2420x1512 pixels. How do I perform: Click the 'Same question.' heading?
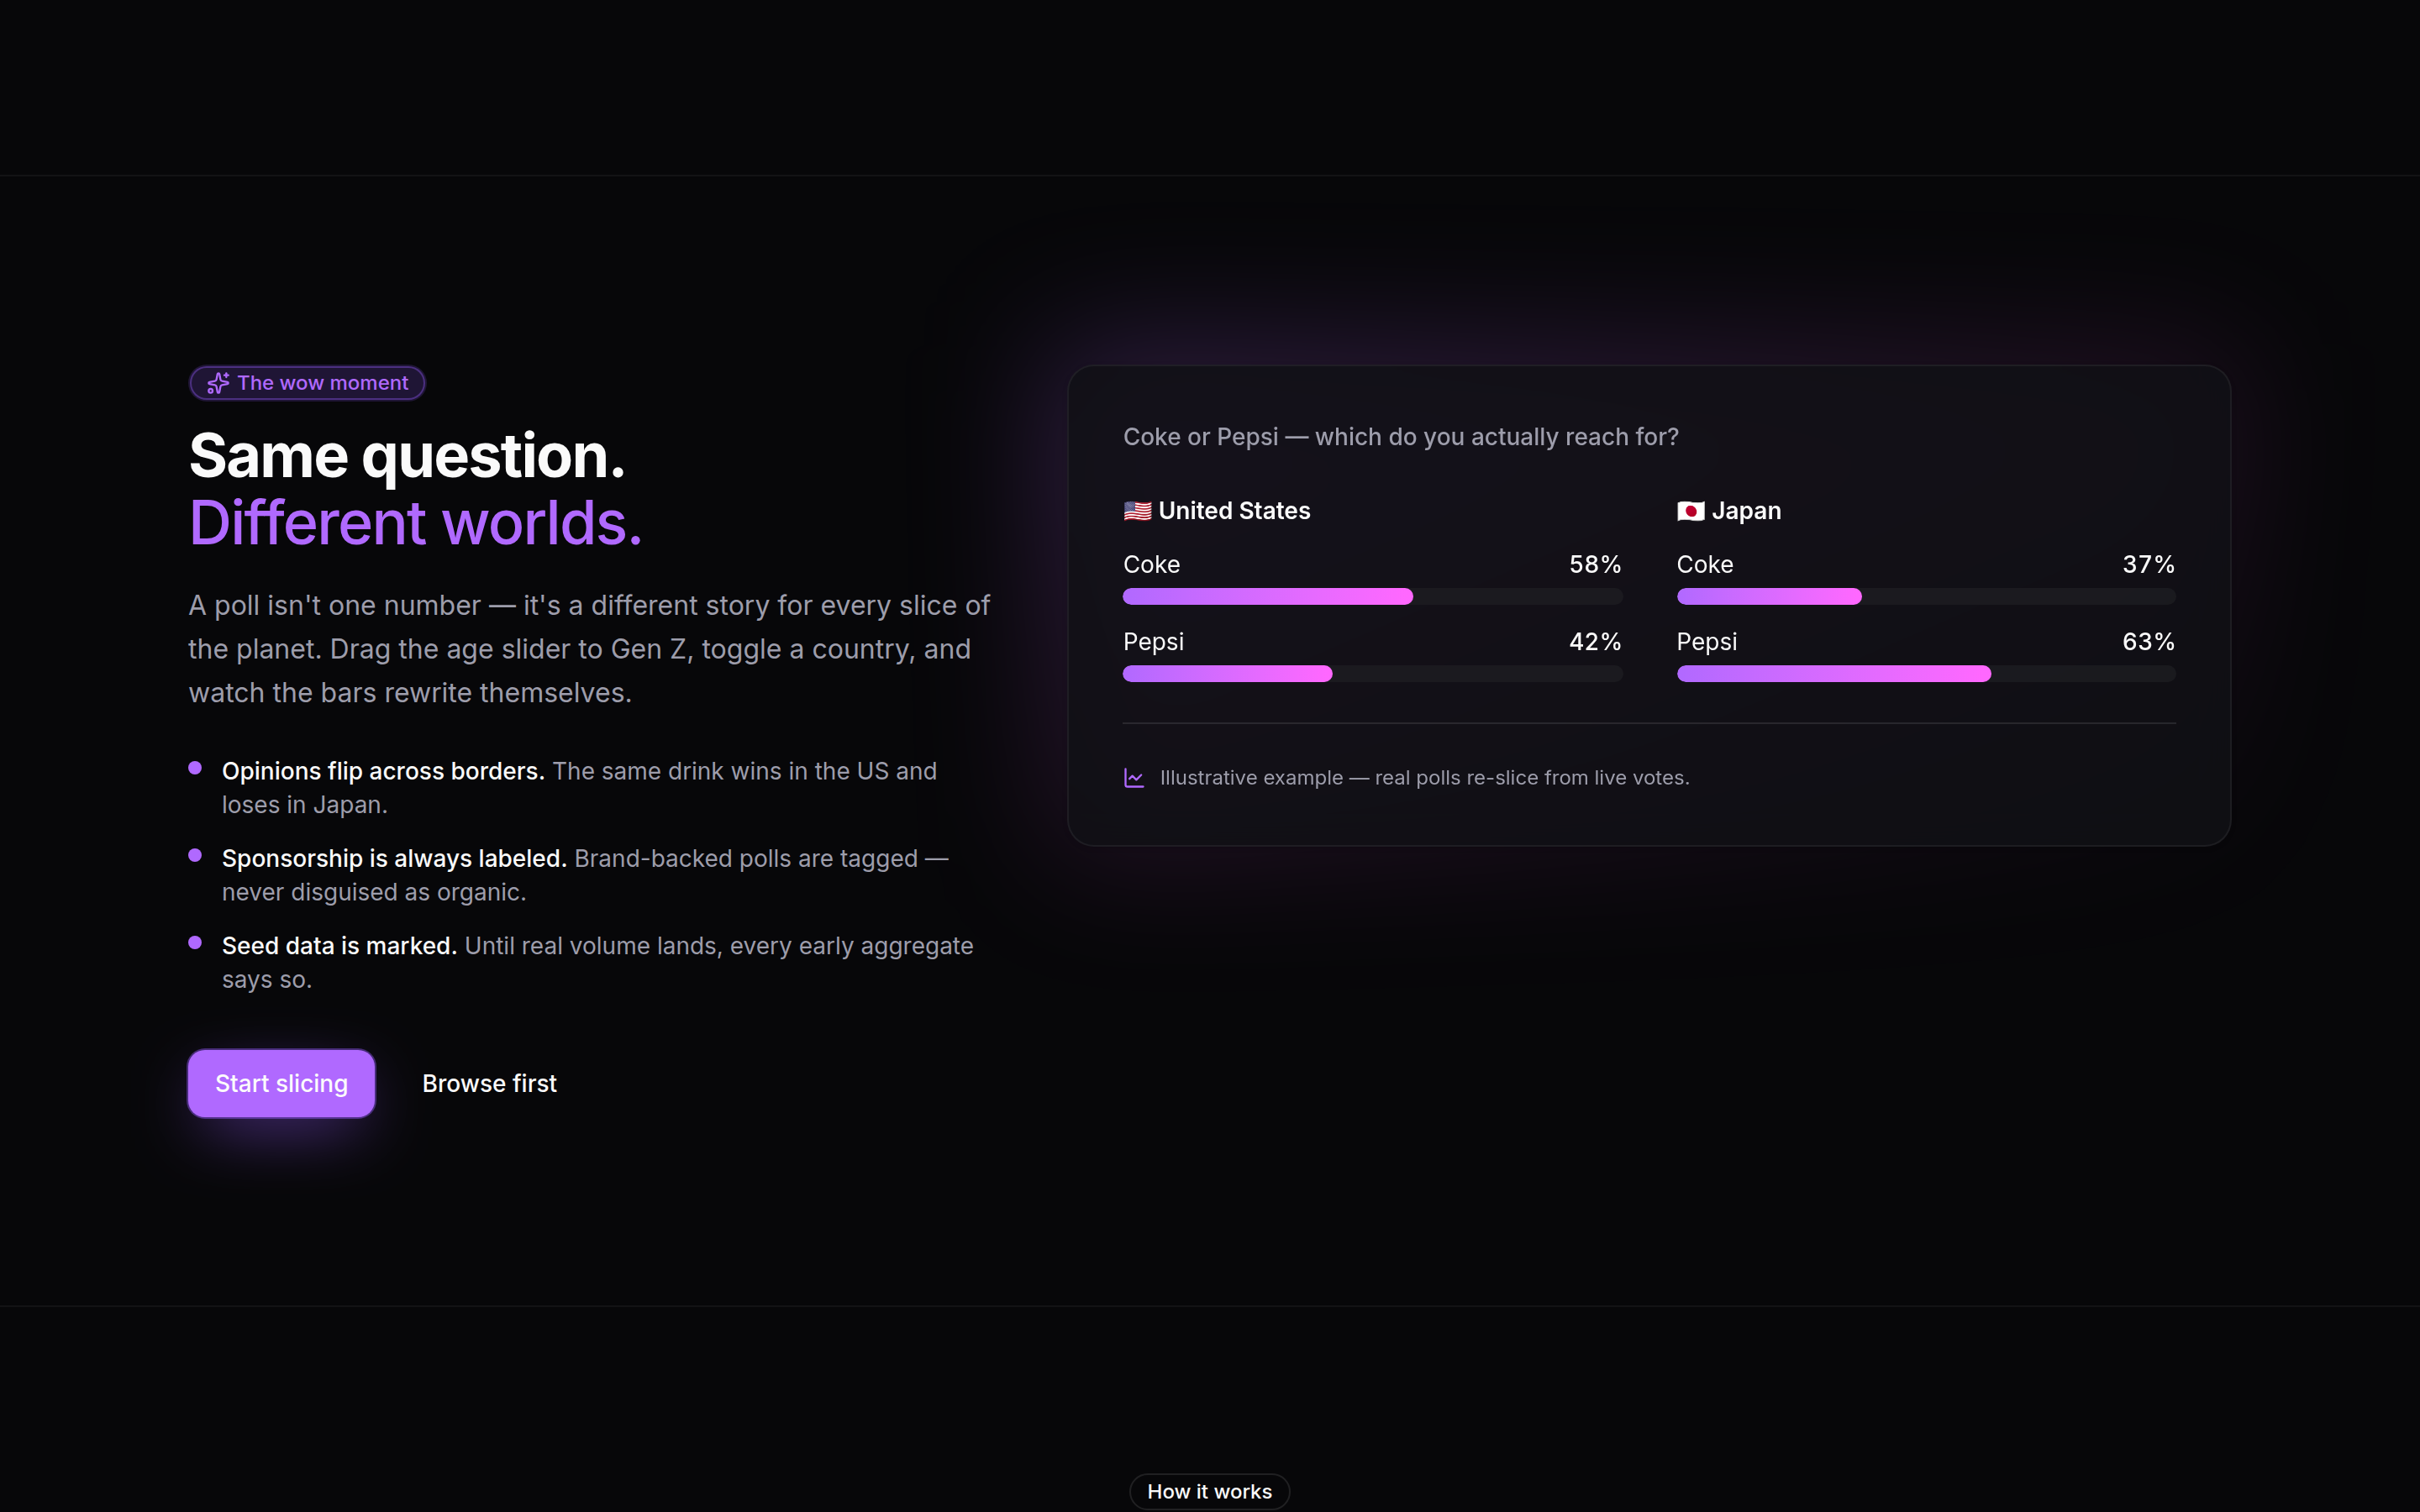407,456
